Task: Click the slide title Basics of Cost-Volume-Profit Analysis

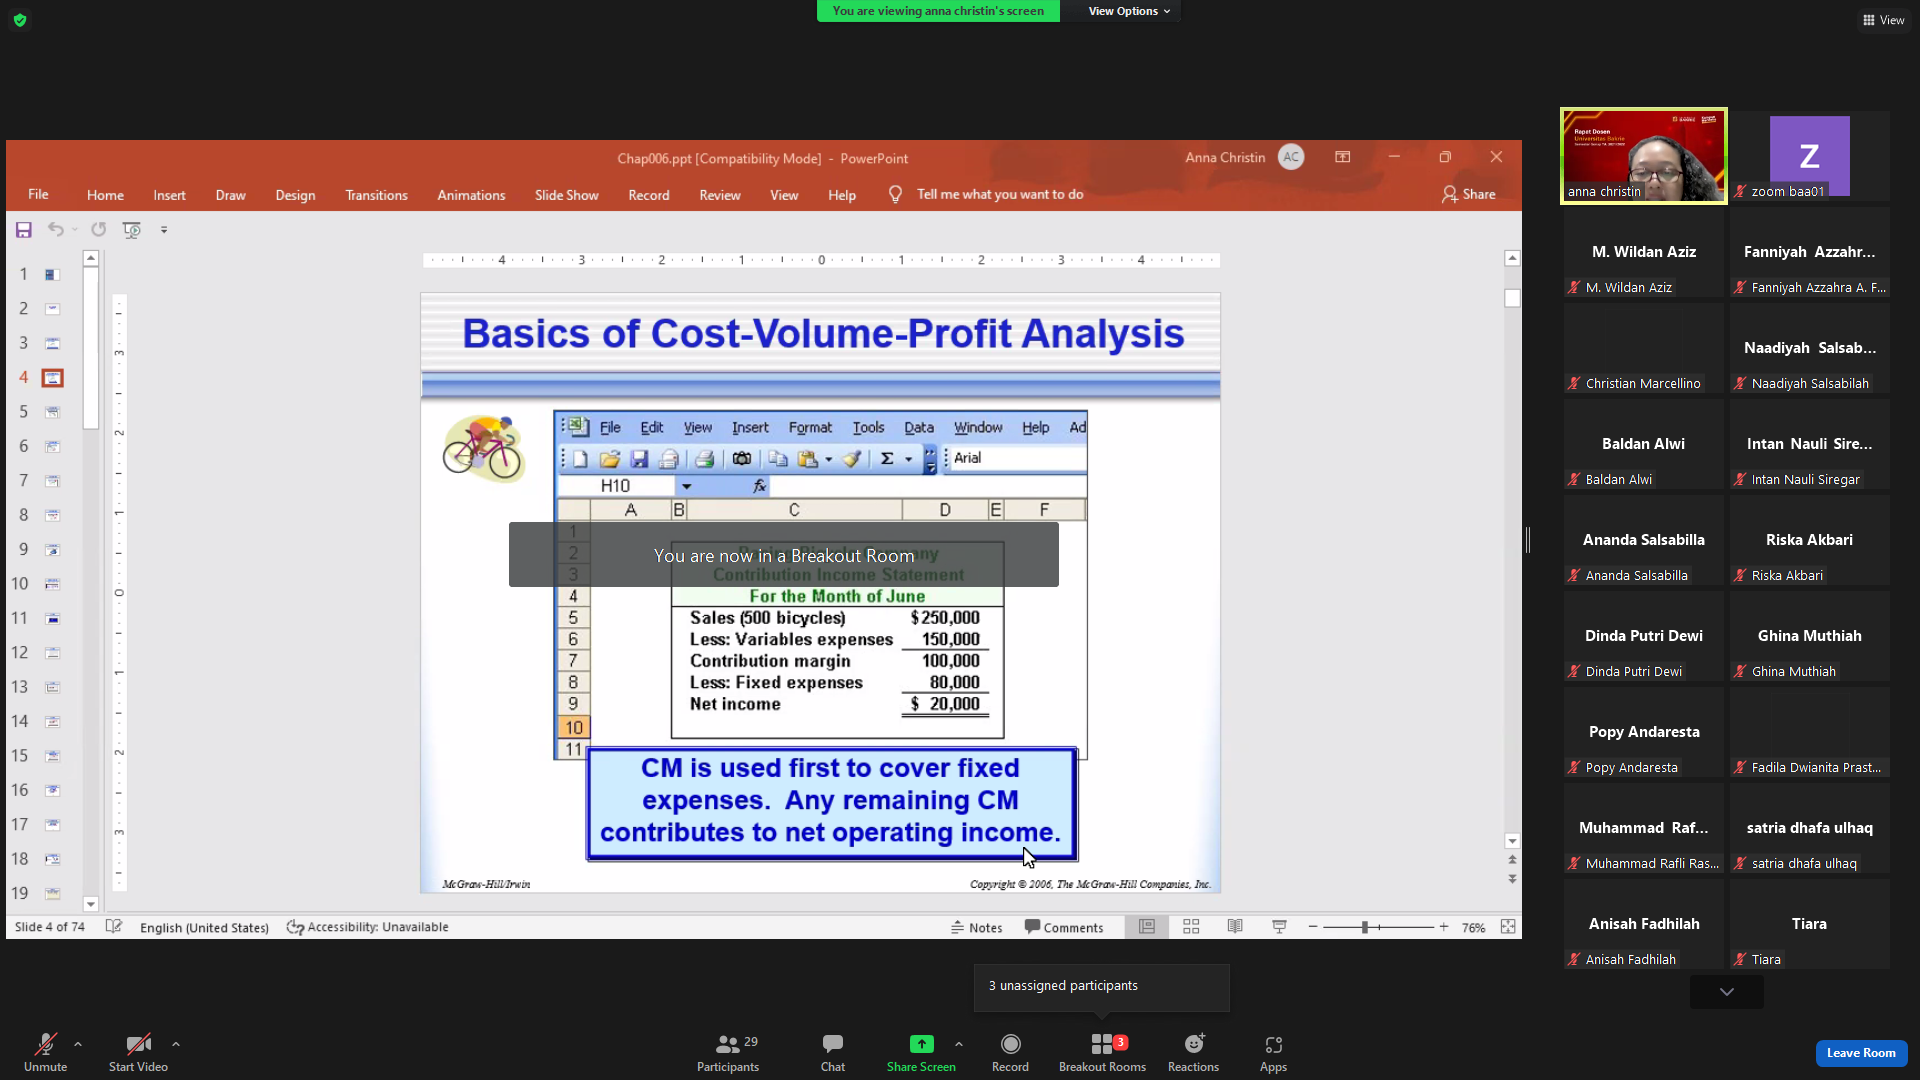Action: (823, 334)
